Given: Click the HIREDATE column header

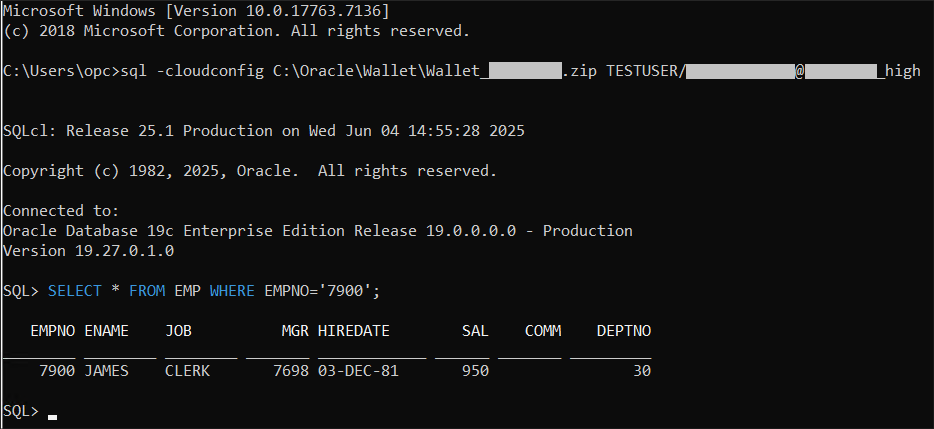Looking at the screenshot, I should pos(354,331).
